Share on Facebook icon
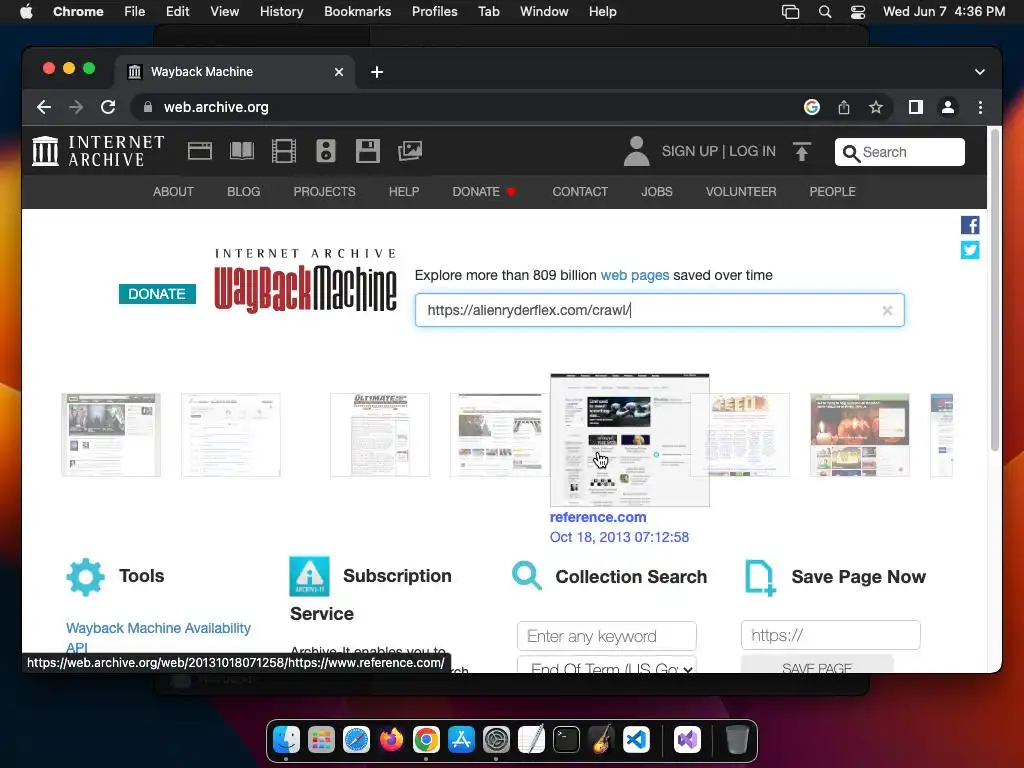 [970, 225]
